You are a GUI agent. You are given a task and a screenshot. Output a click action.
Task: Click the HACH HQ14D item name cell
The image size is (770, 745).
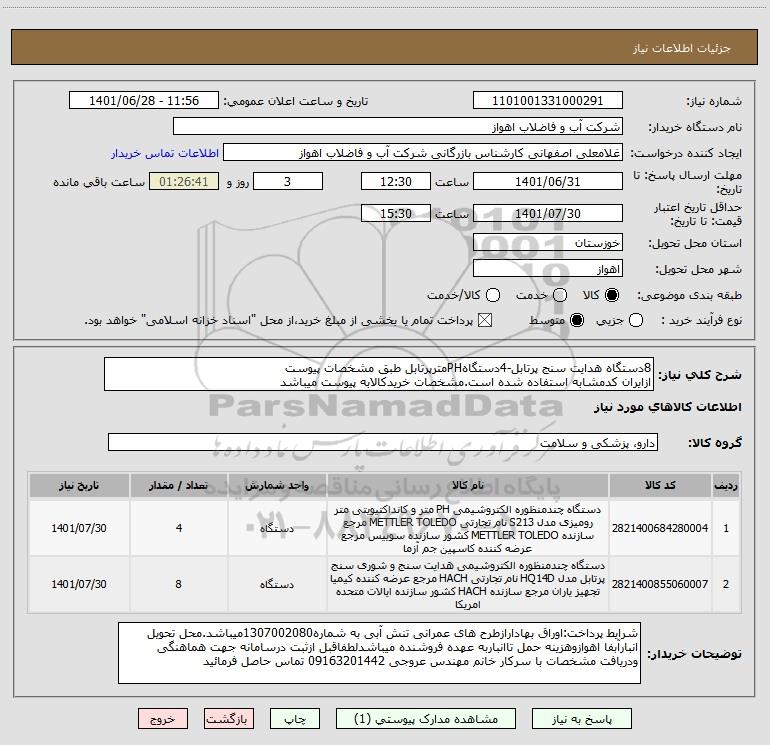point(468,584)
